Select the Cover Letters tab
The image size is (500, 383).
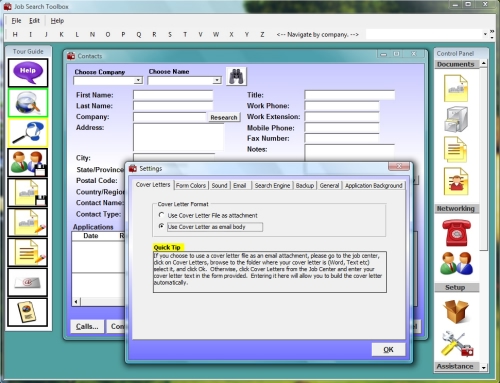coord(153,185)
